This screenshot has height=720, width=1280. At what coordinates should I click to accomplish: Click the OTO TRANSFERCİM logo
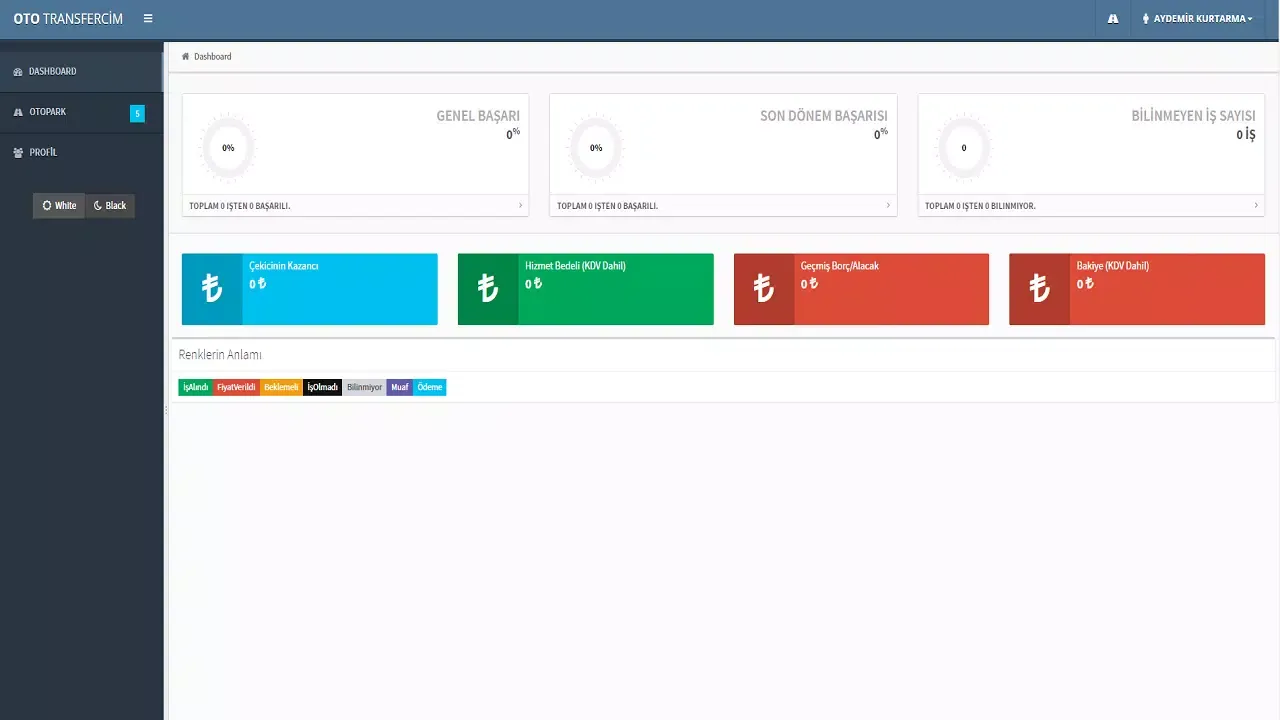coord(68,18)
